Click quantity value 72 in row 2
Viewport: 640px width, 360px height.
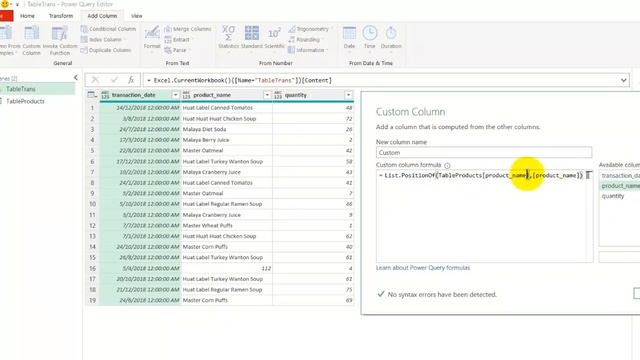pos(349,119)
